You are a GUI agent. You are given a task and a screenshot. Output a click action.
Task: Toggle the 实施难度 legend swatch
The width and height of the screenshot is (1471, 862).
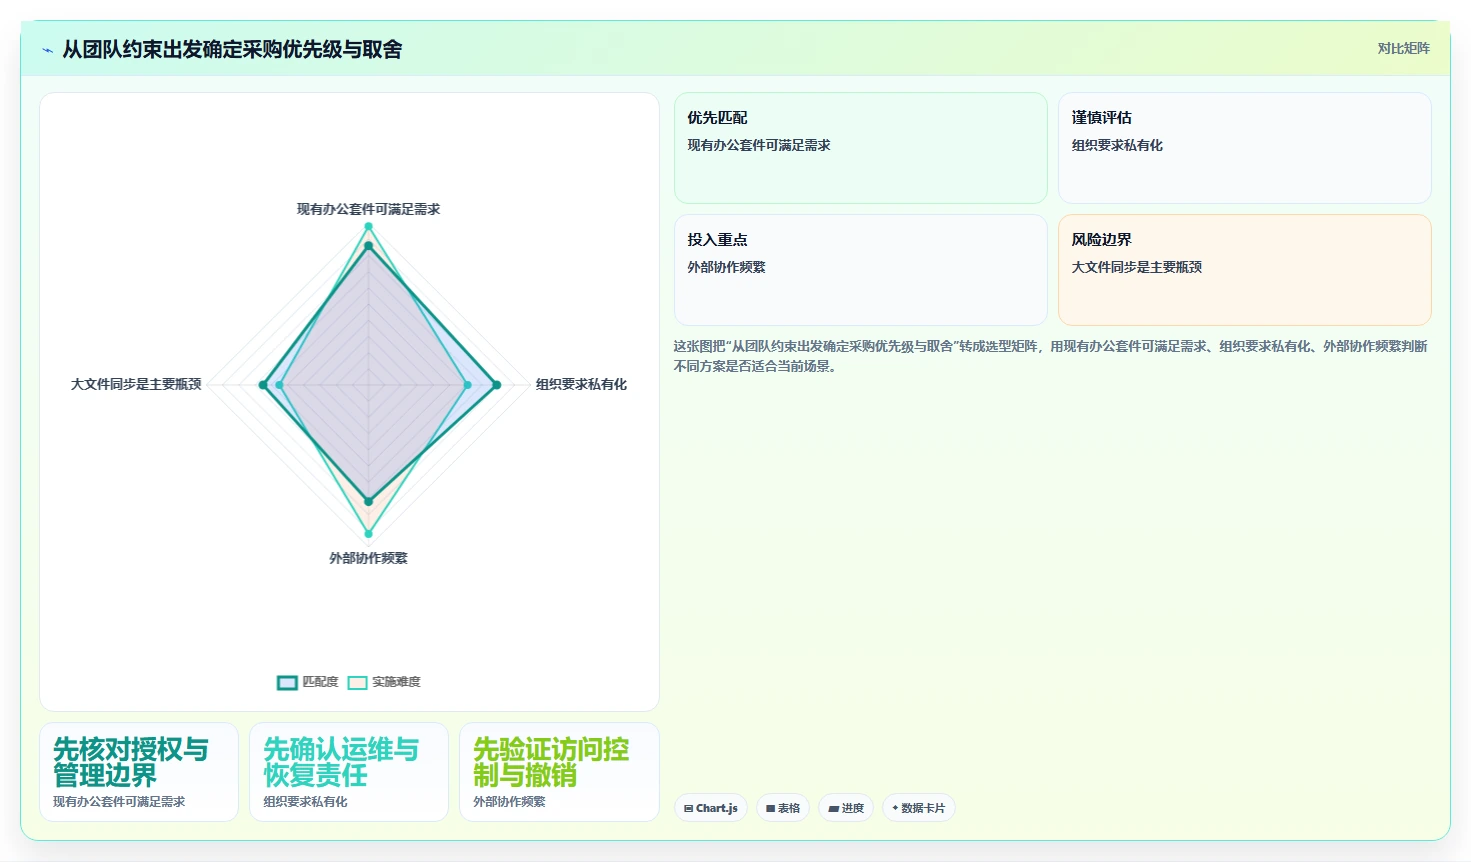[x=357, y=682]
